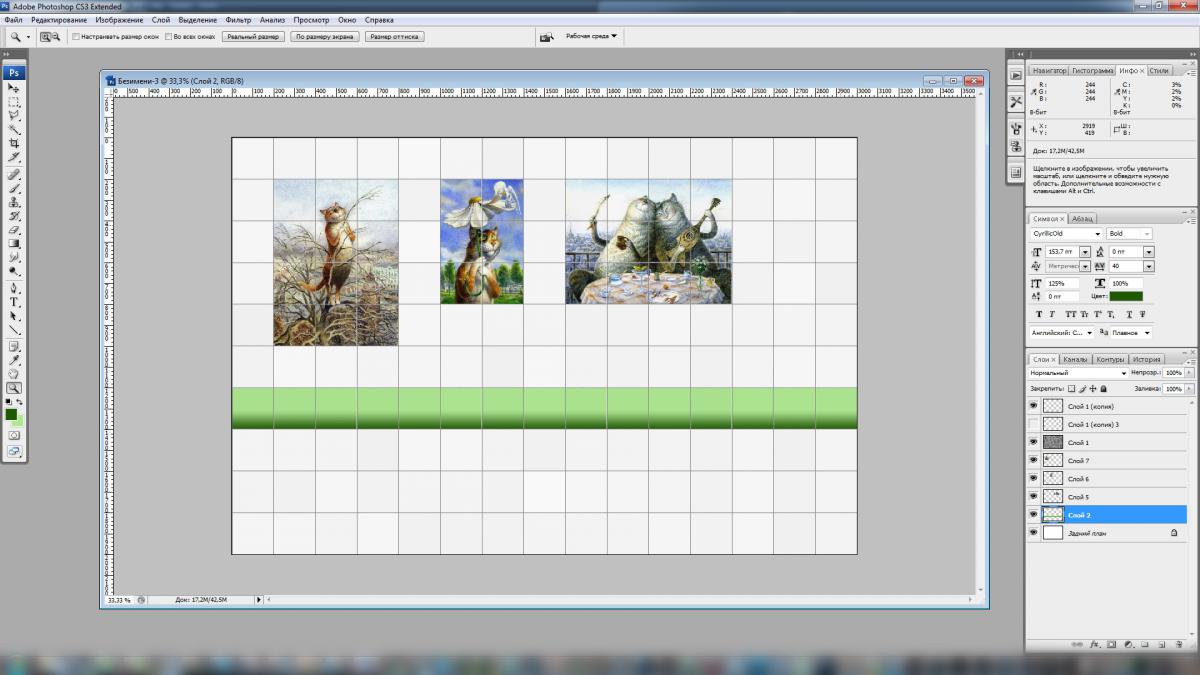Delete the current layer via trash icon
This screenshot has width=1200, height=675.
click(x=1179, y=645)
